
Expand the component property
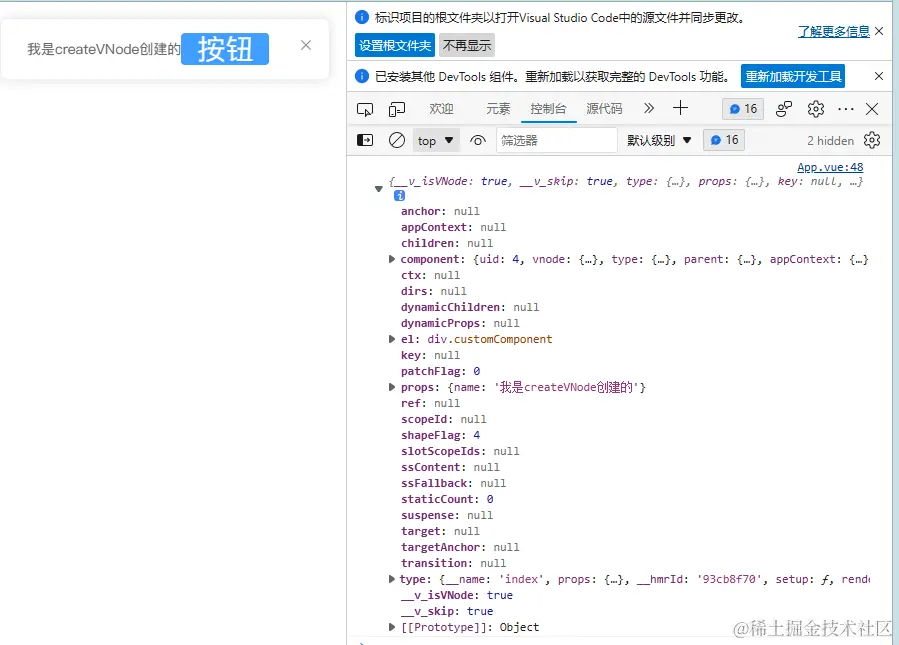click(x=392, y=259)
